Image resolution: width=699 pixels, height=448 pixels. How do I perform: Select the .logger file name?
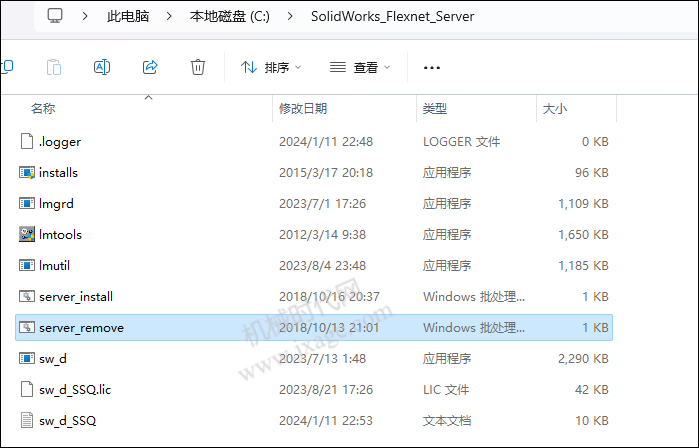tap(60, 142)
